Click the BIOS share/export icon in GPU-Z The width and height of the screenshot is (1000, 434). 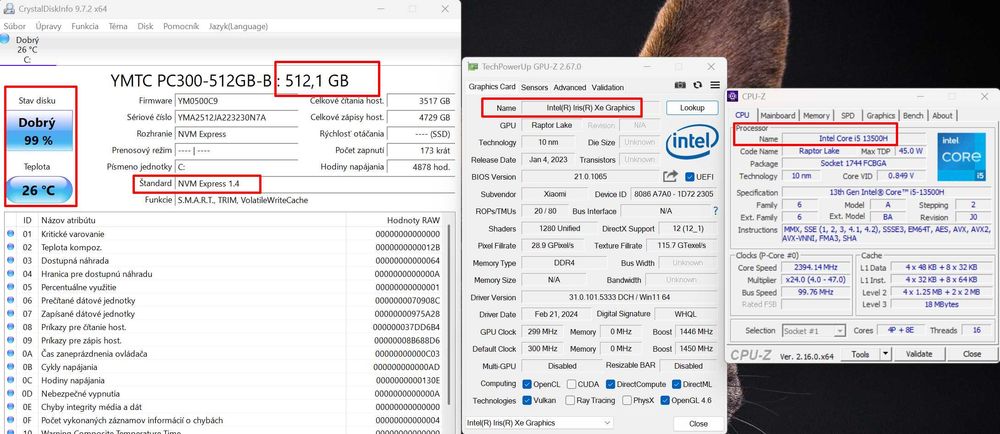point(670,177)
